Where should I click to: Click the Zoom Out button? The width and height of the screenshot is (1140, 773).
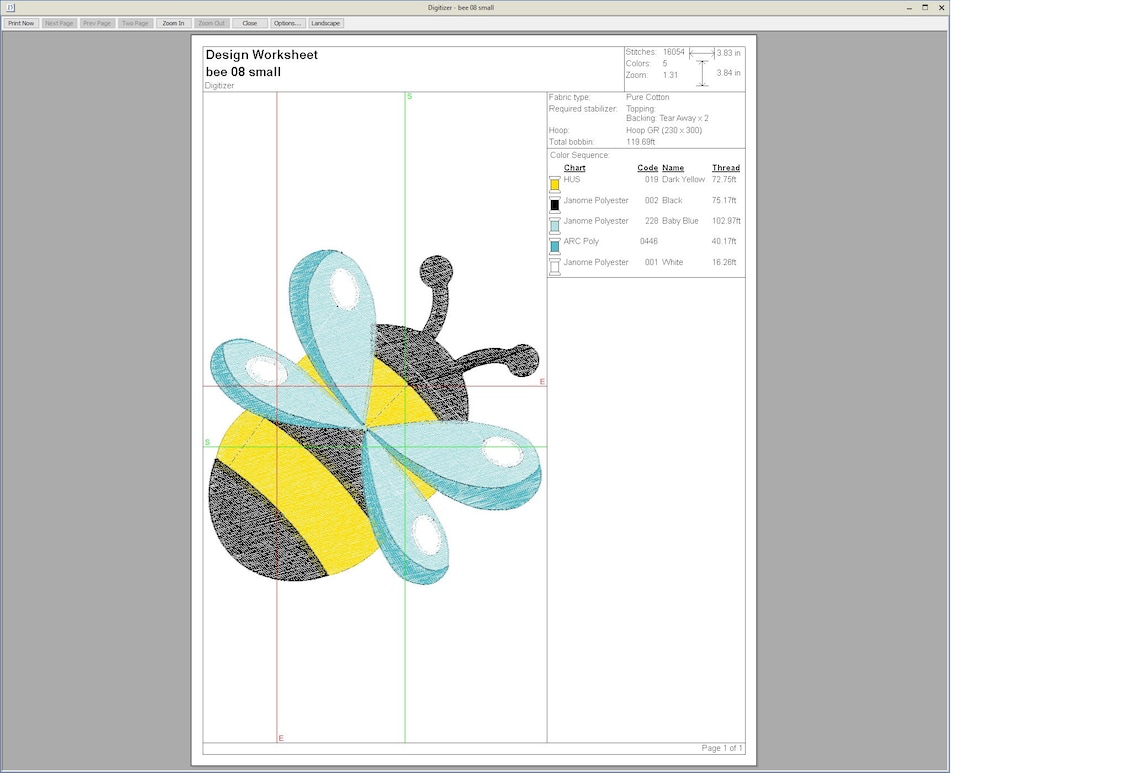click(x=212, y=23)
